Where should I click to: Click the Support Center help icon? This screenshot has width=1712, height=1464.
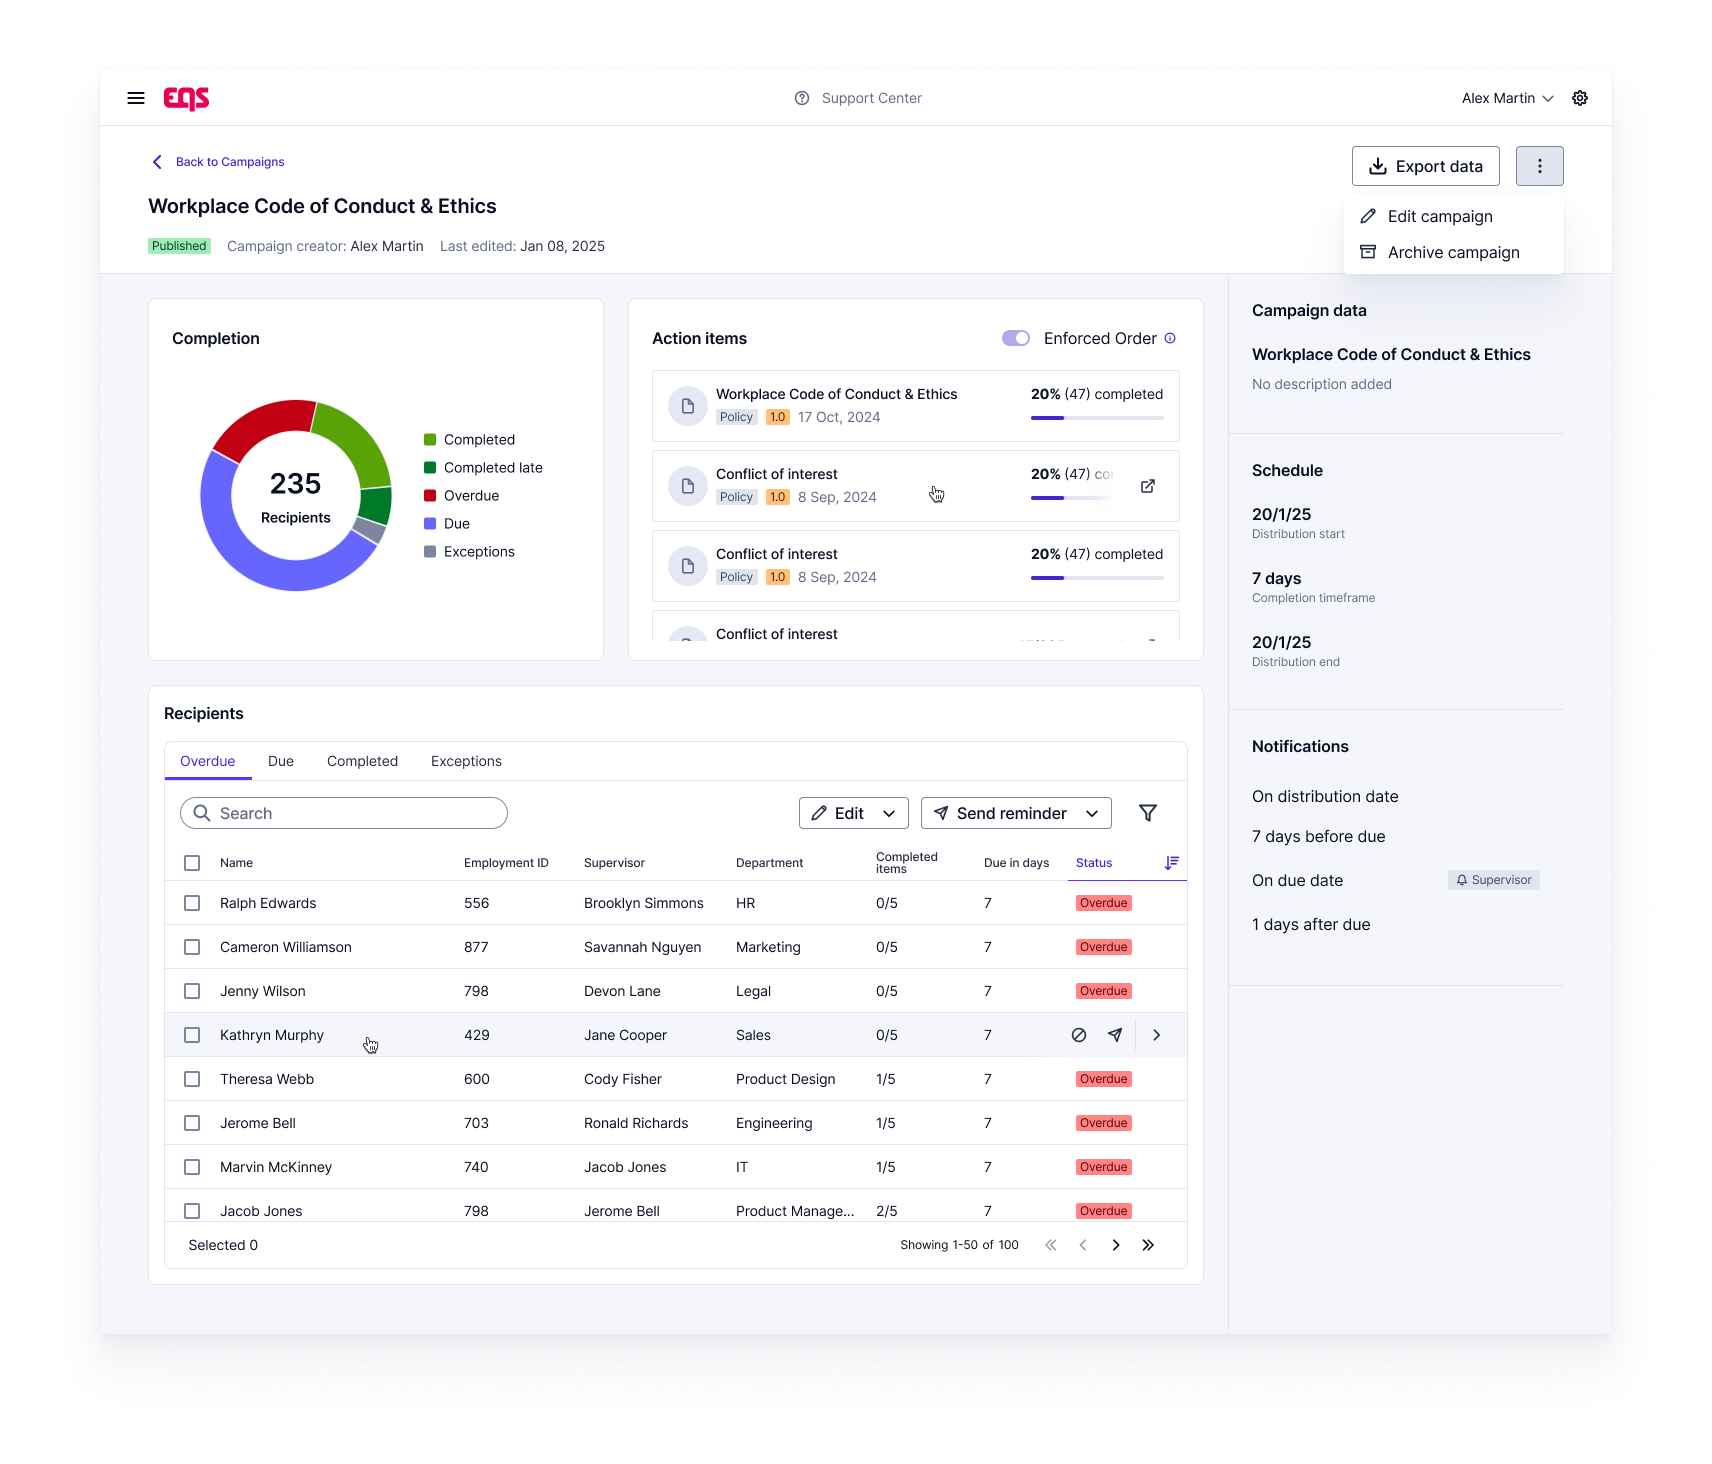click(802, 98)
